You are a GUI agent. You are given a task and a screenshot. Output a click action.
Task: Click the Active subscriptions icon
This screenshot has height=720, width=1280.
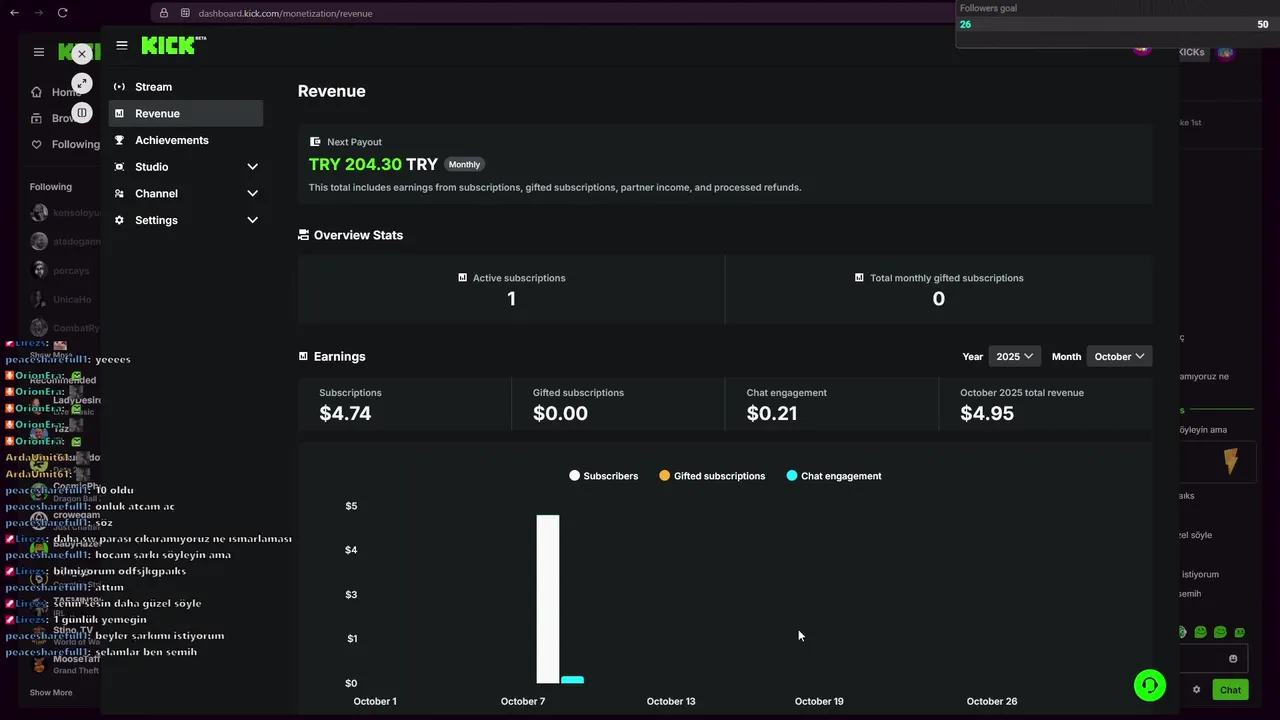pos(462,278)
